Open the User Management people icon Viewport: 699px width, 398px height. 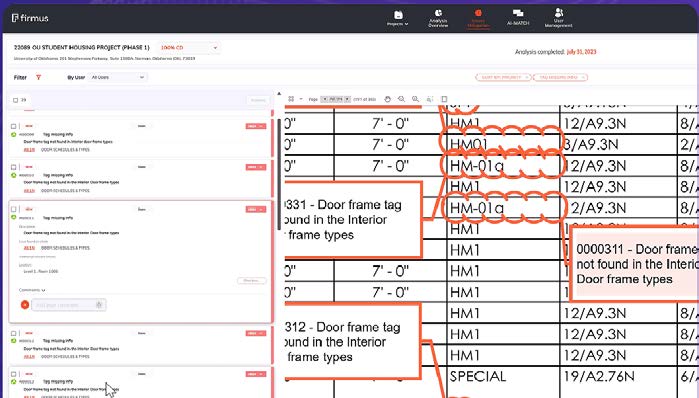559,12
